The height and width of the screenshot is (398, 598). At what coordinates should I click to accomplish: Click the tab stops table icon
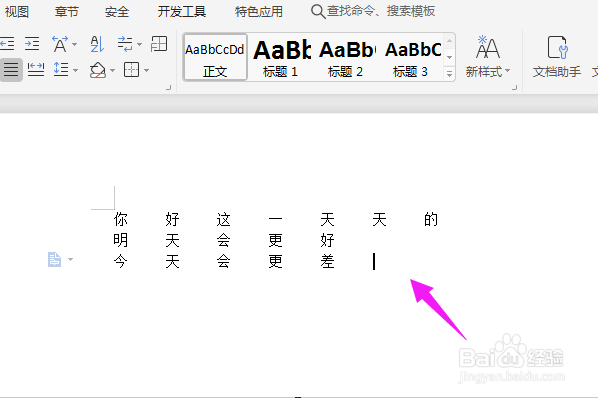pos(159,44)
